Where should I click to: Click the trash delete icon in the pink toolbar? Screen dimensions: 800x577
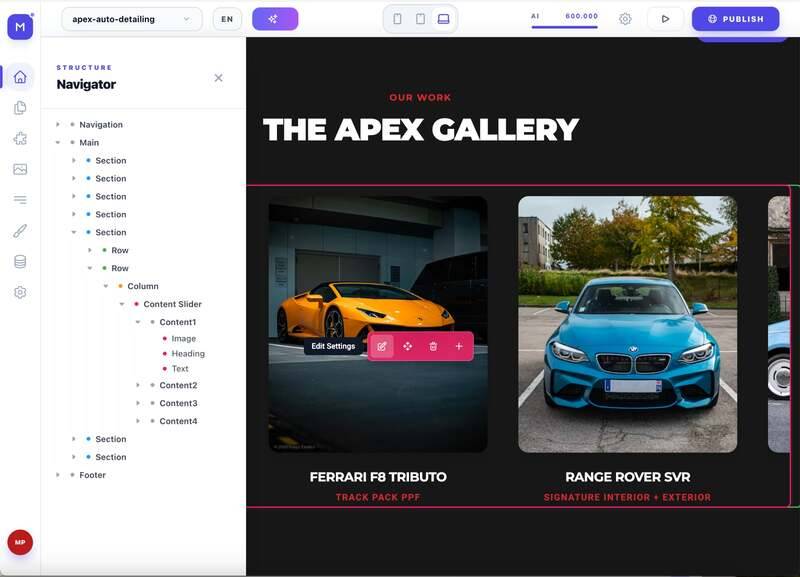tap(433, 346)
